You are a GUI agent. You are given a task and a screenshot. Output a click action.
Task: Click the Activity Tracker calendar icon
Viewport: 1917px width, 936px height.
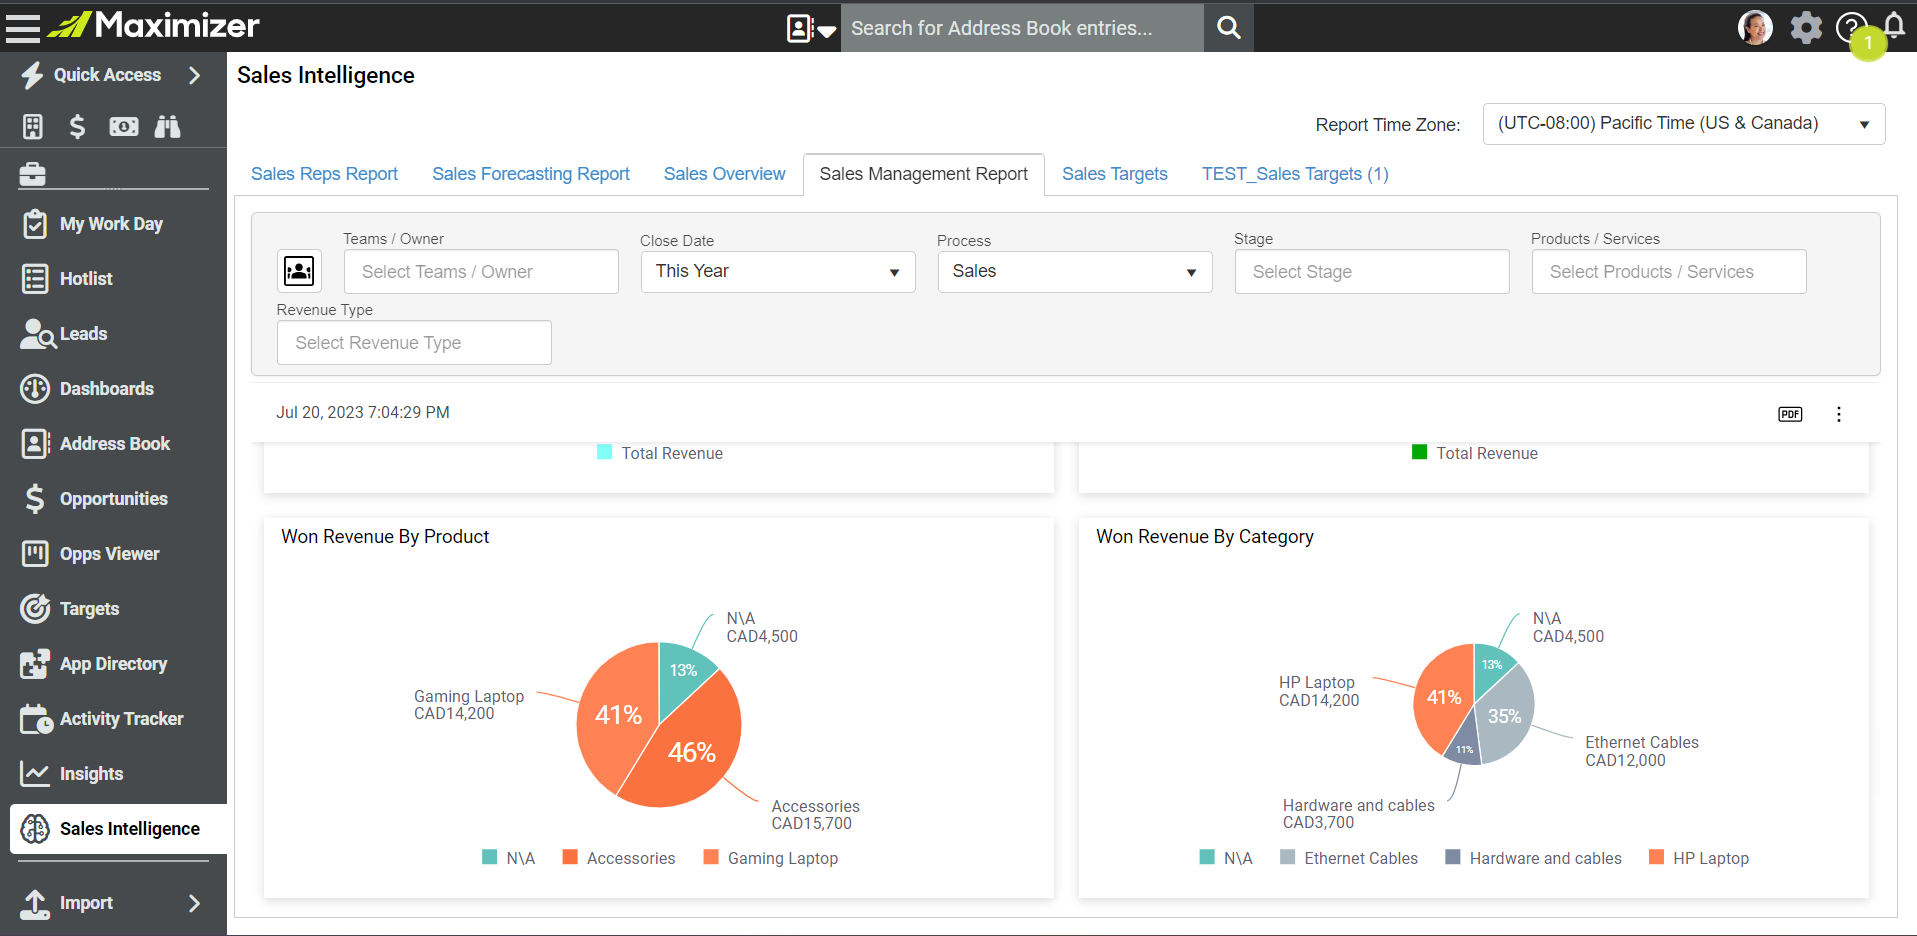point(36,718)
